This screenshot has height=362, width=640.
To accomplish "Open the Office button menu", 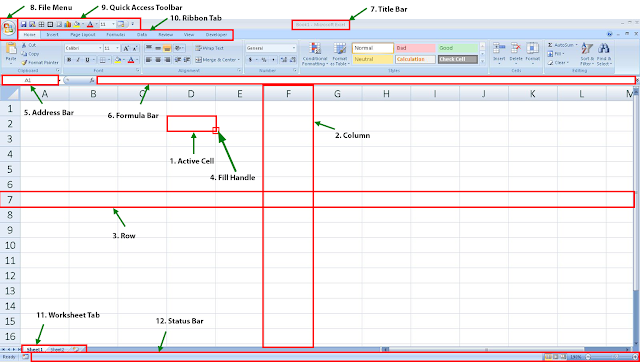I will [9, 29].
